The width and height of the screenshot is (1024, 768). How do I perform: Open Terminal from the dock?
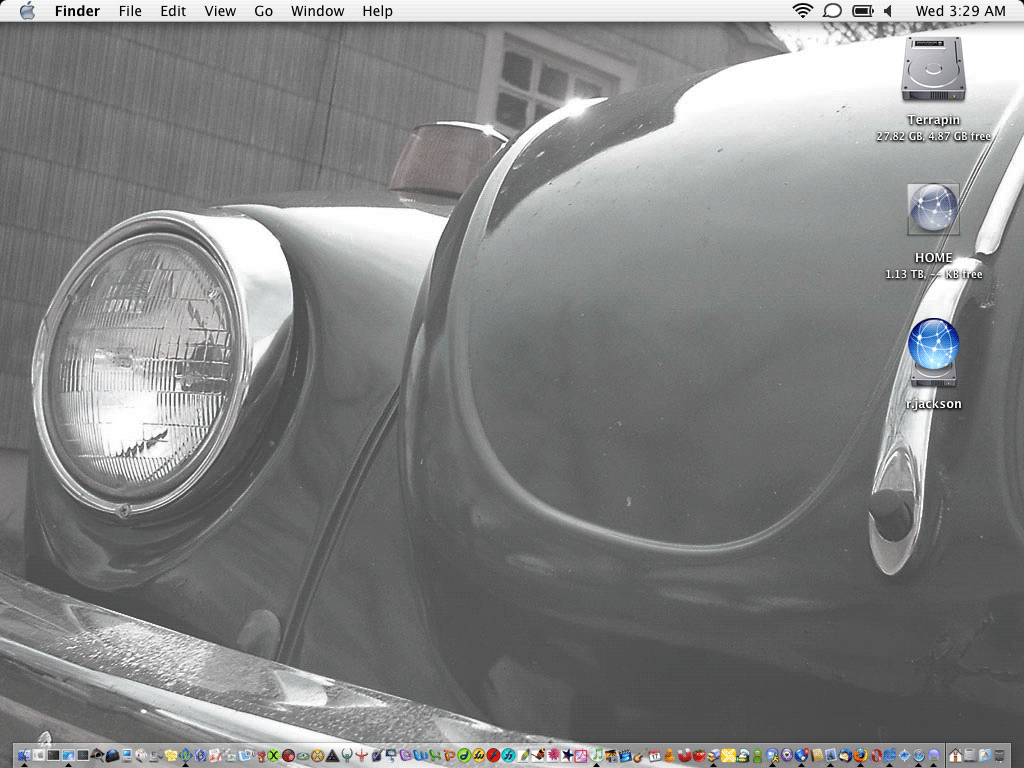53,756
